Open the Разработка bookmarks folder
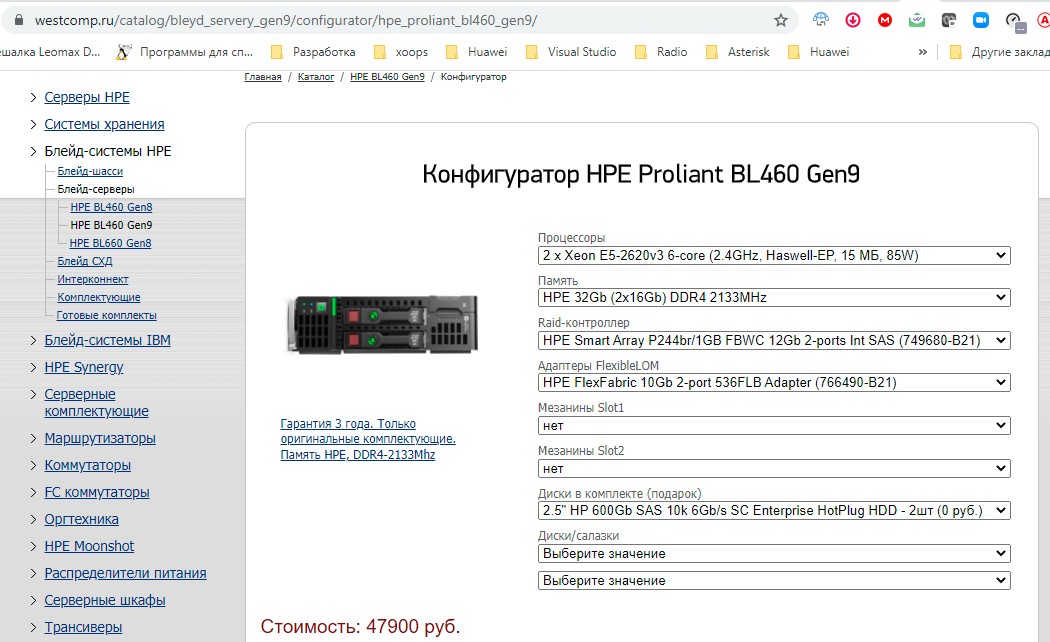Viewport: 1050px width, 642px height. (312, 52)
